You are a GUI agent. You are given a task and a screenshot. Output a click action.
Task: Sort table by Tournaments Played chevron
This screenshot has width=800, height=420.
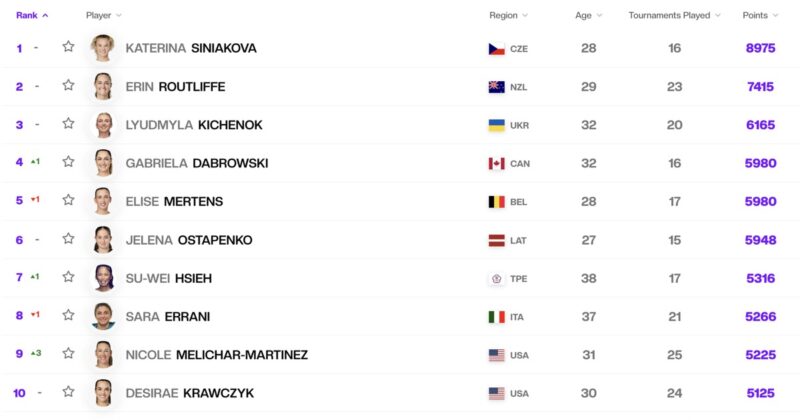[718, 15]
